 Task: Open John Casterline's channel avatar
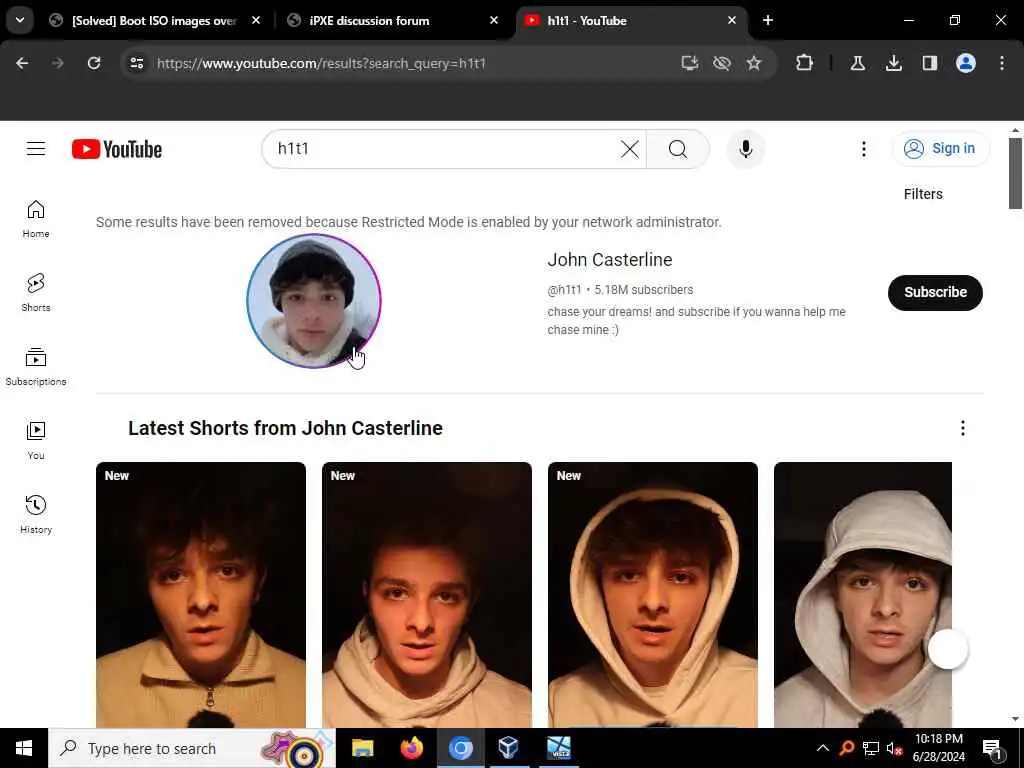point(313,301)
